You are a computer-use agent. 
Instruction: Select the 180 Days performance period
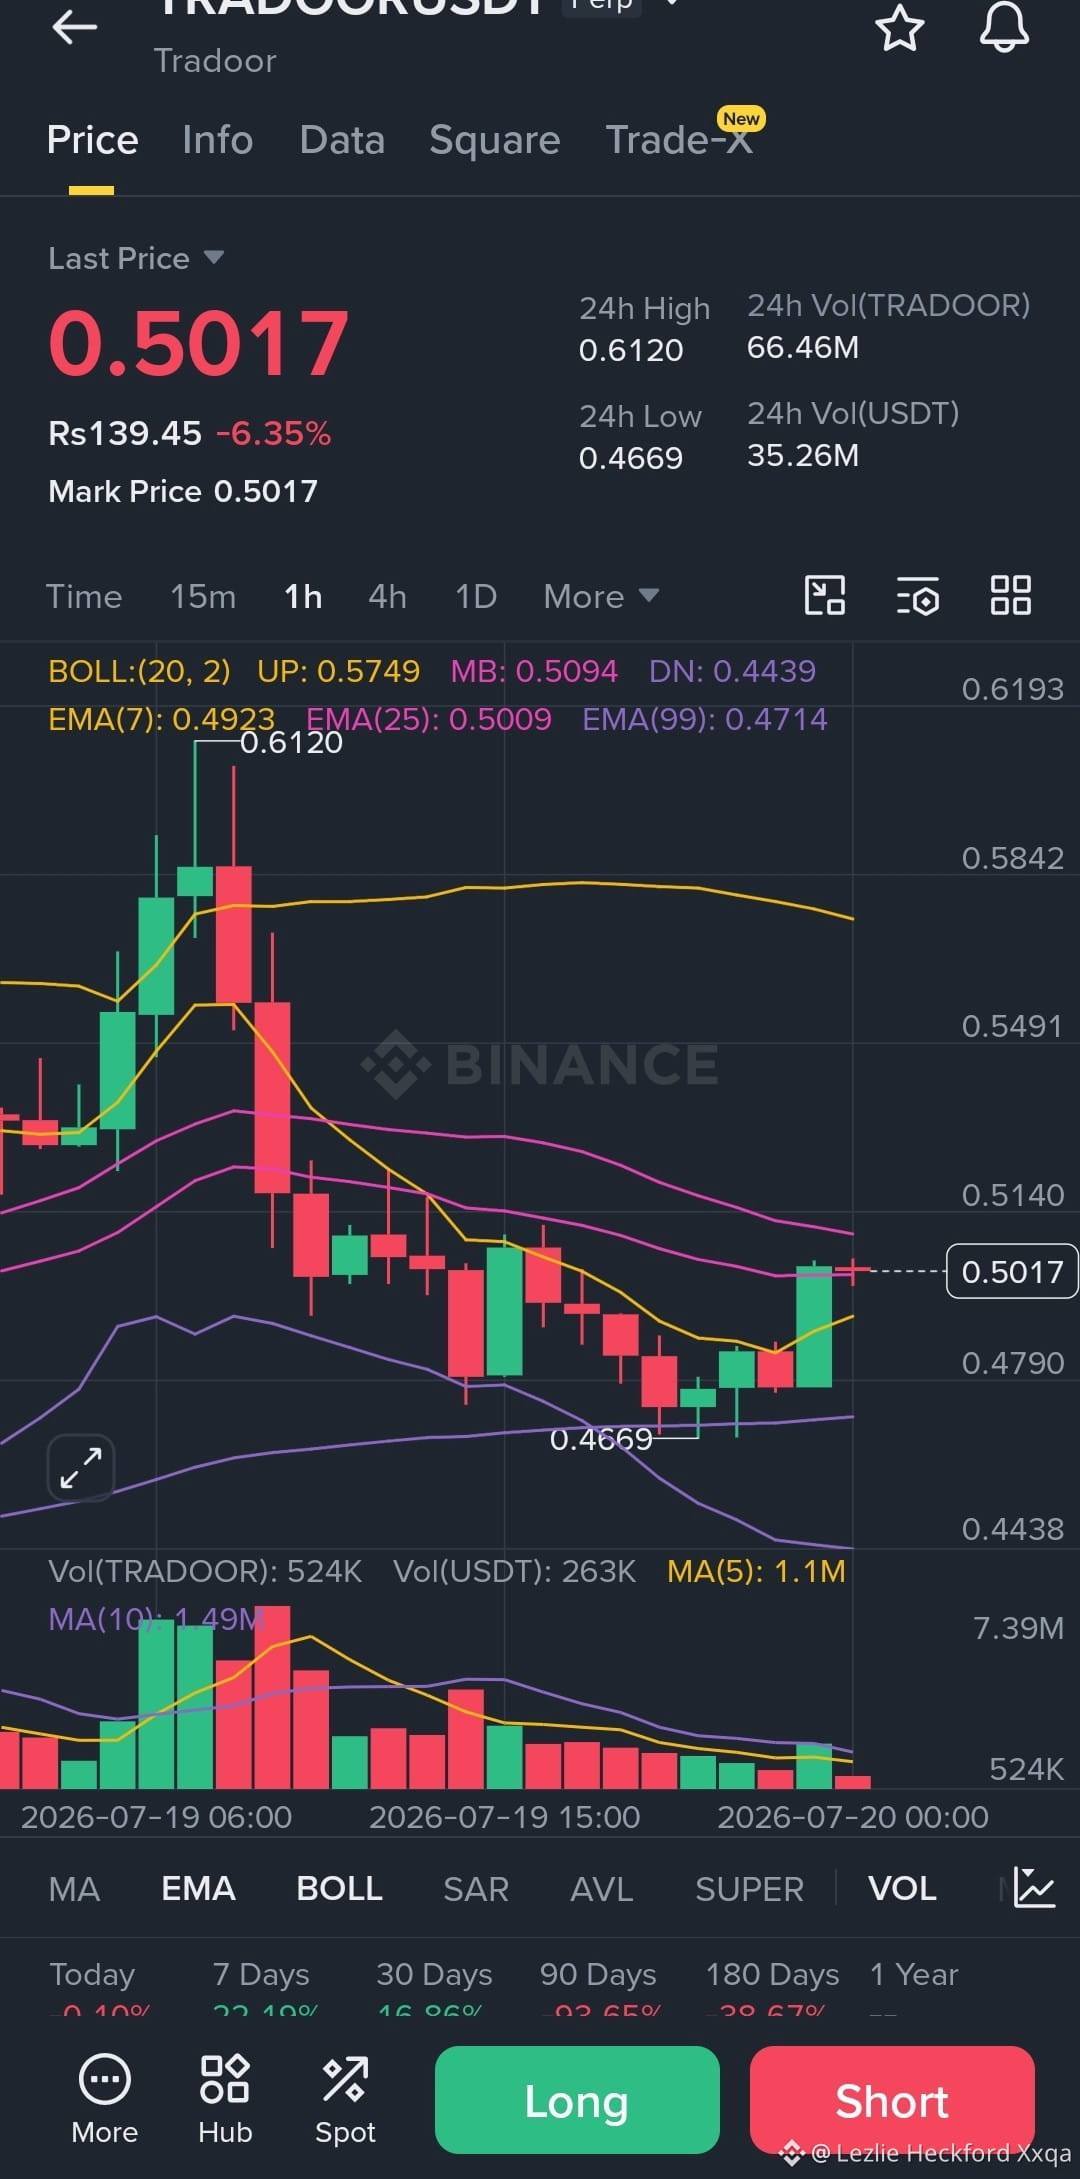(x=772, y=1975)
